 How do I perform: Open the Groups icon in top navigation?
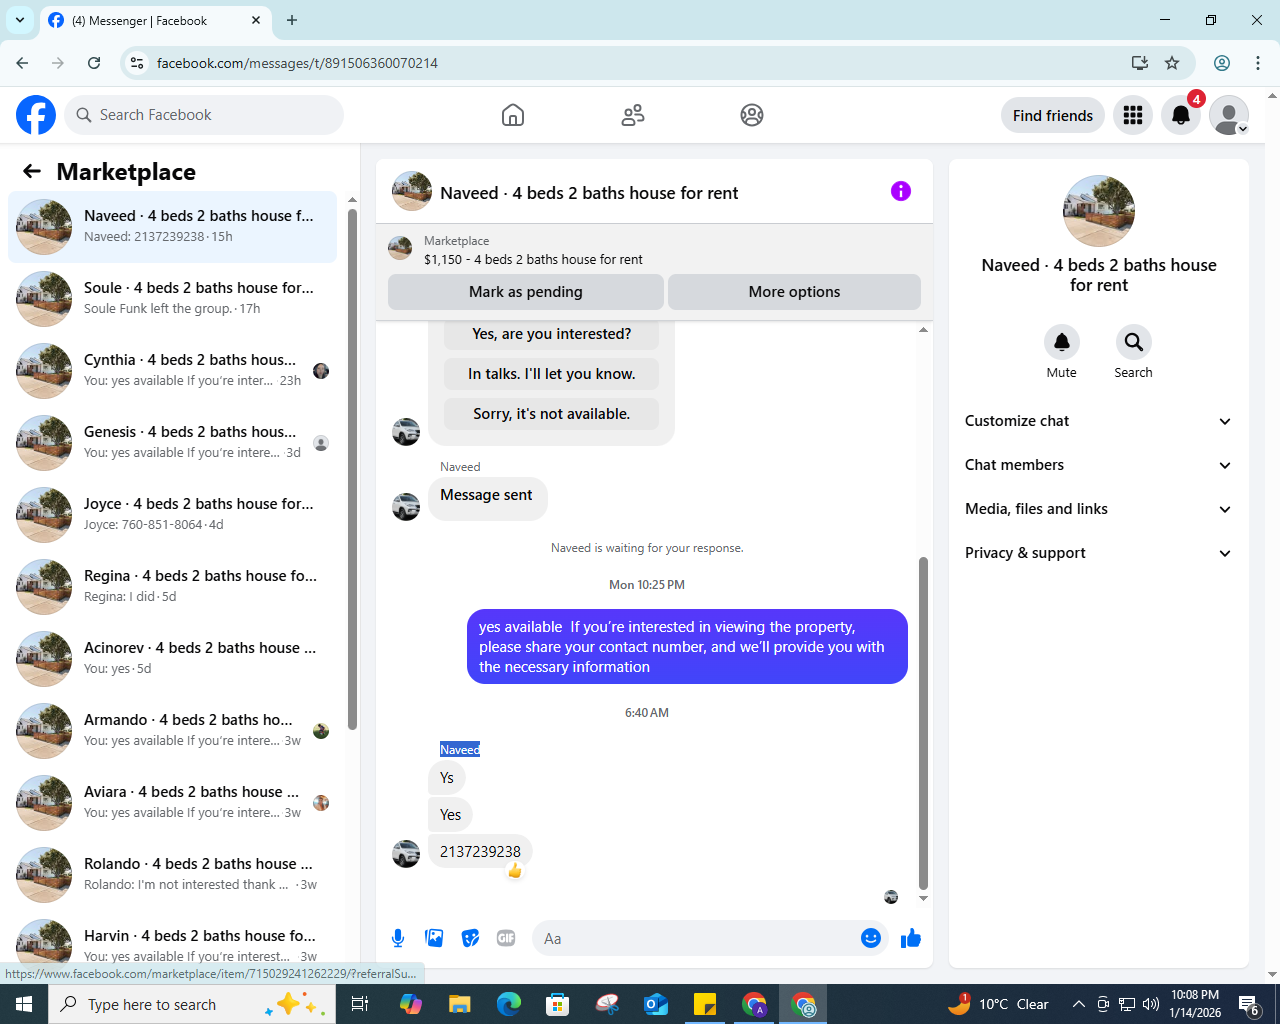click(752, 115)
